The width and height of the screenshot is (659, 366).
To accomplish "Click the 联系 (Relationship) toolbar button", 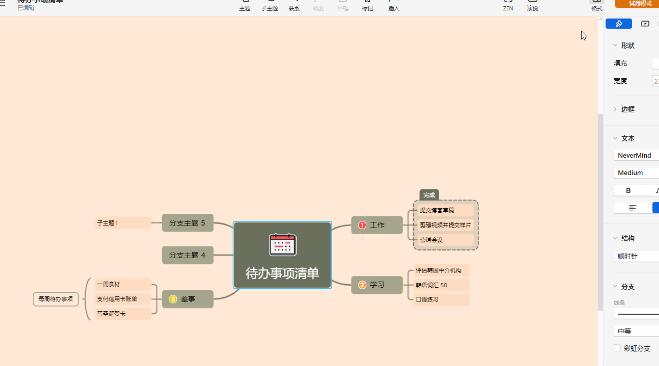I will point(294,5).
